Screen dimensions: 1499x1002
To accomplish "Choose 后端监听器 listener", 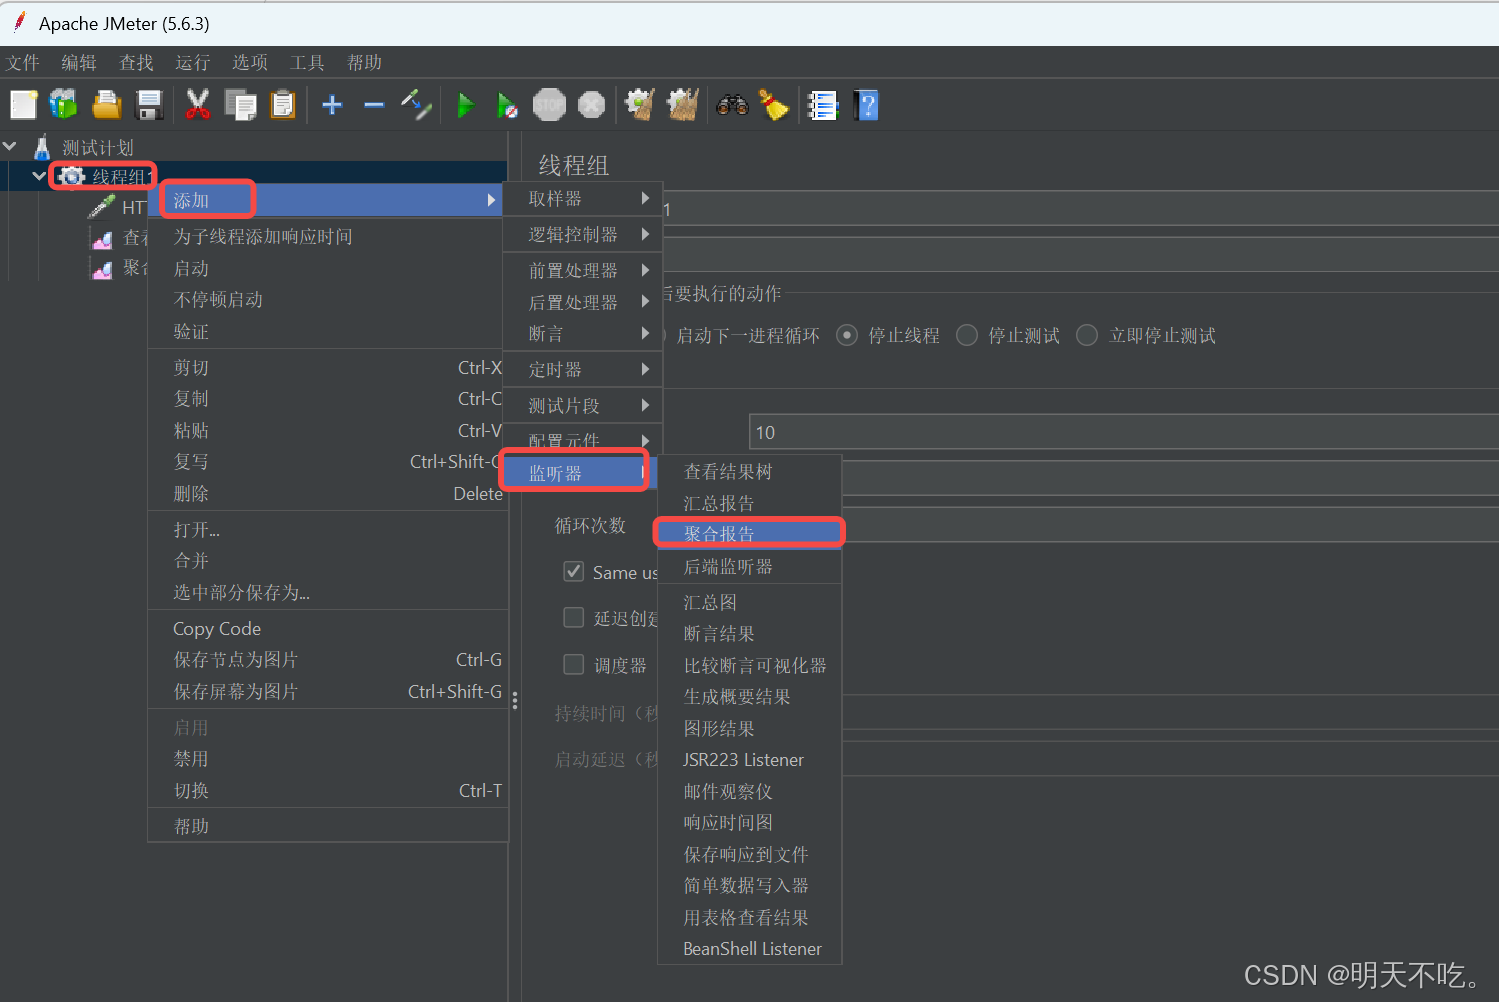I will 749,567.
